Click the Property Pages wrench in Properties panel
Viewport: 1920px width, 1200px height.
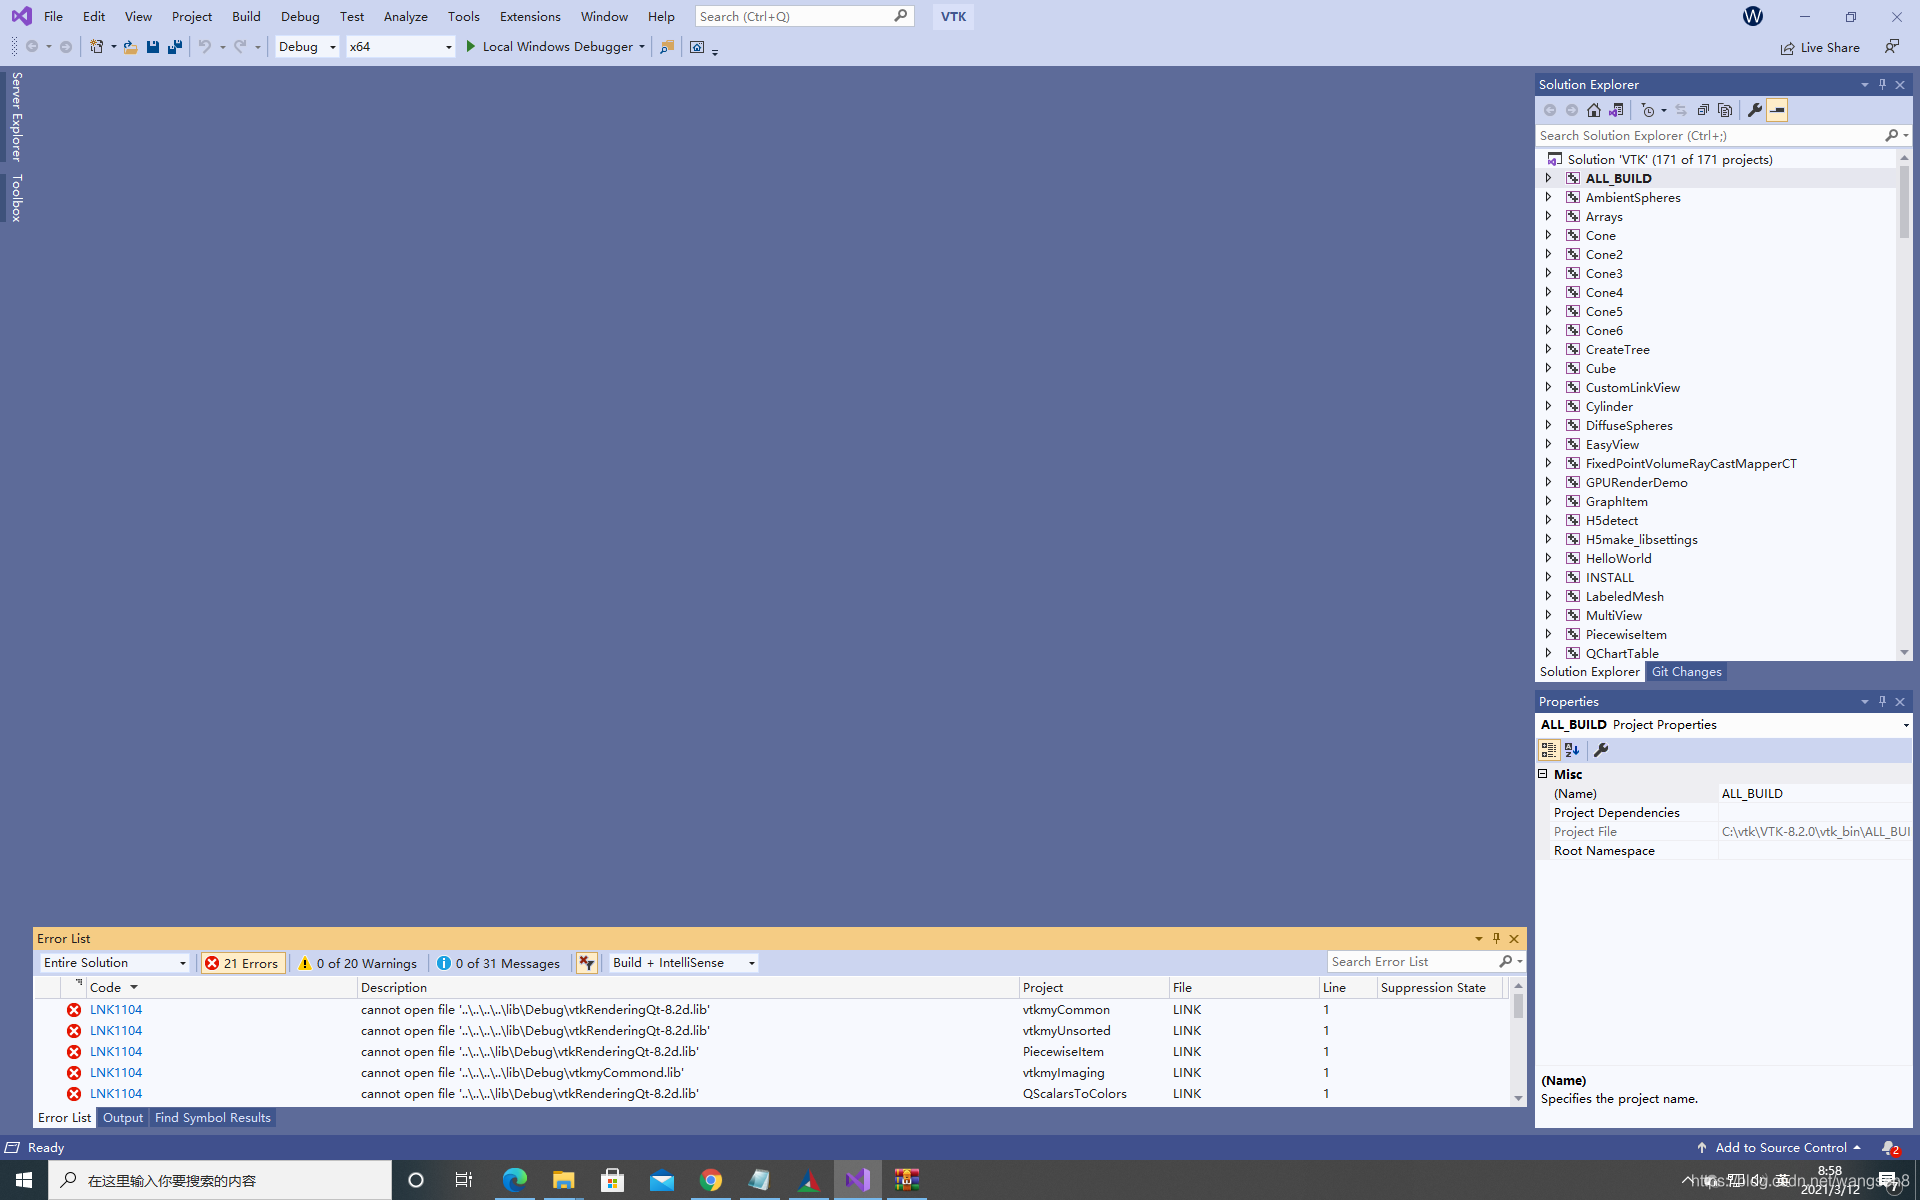[1601, 750]
